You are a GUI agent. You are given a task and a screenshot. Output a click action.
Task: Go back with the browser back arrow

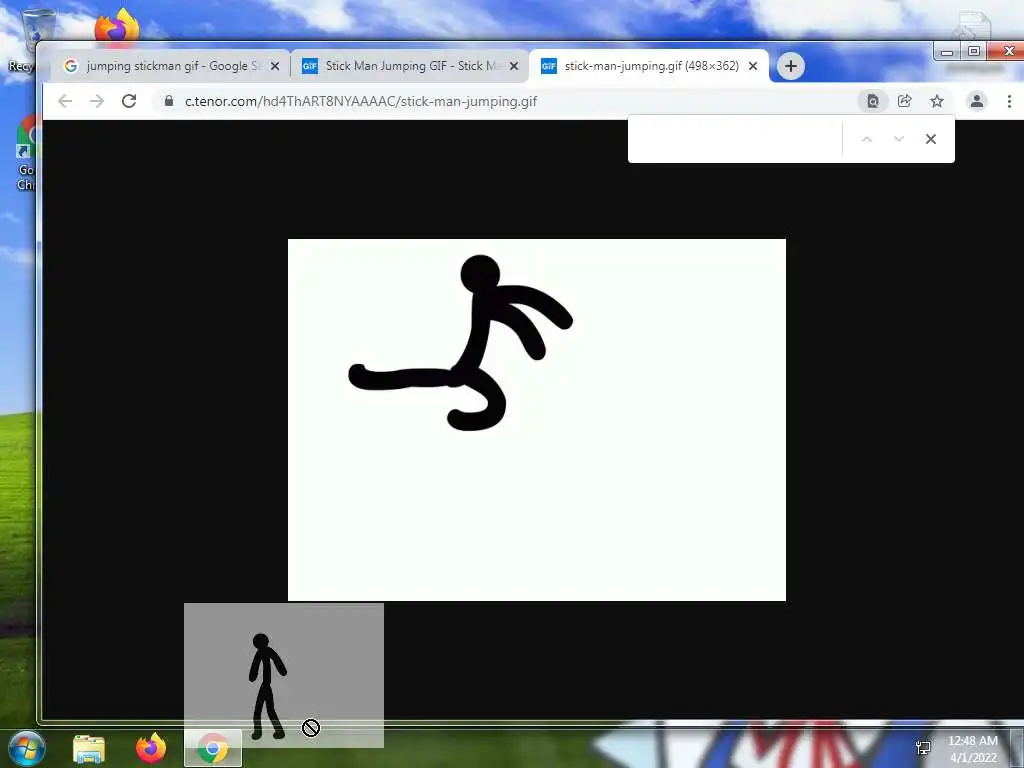(65, 101)
